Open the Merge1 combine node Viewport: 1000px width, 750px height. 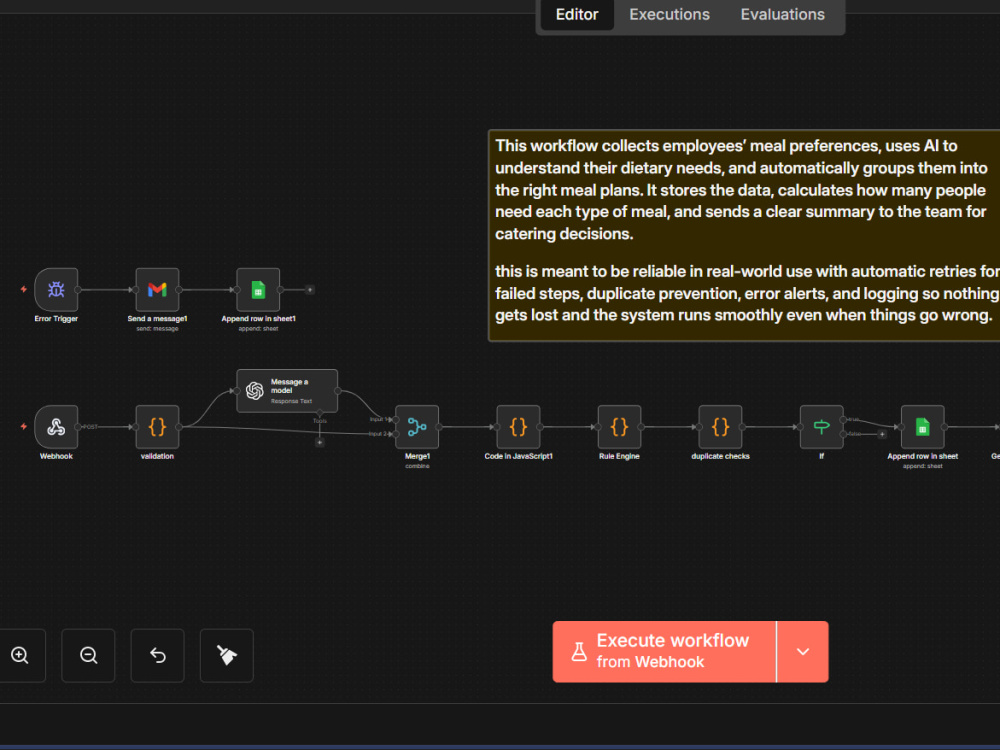417,427
